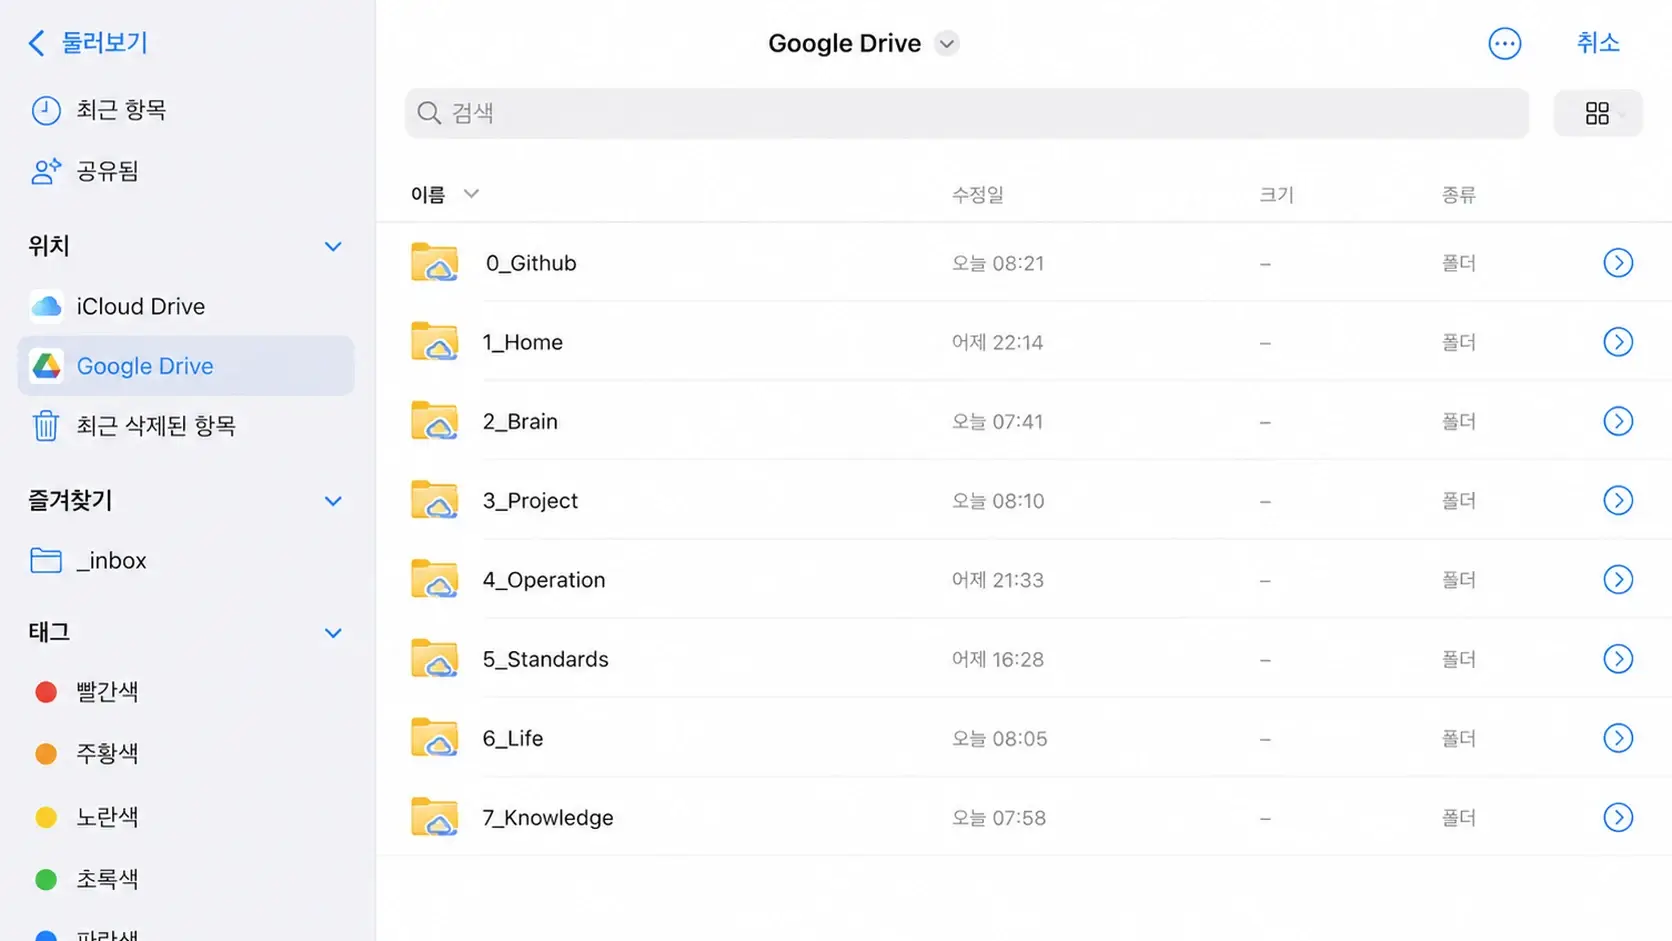Open the 6_Life folder icon
Viewport: 1672px width, 941px height.
[434, 737]
